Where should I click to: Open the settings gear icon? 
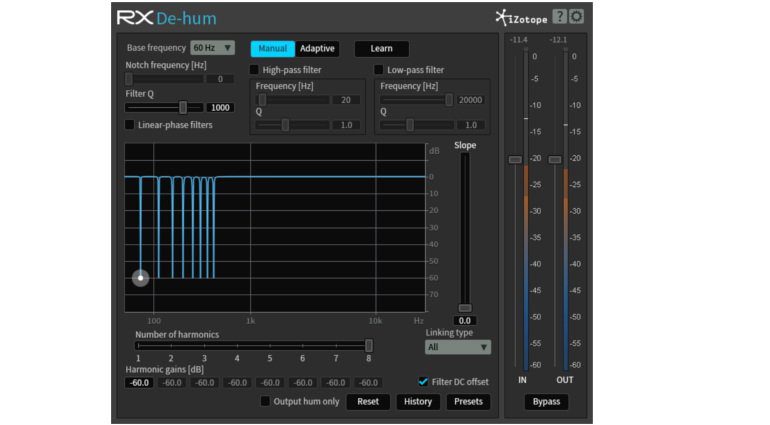[x=576, y=17]
